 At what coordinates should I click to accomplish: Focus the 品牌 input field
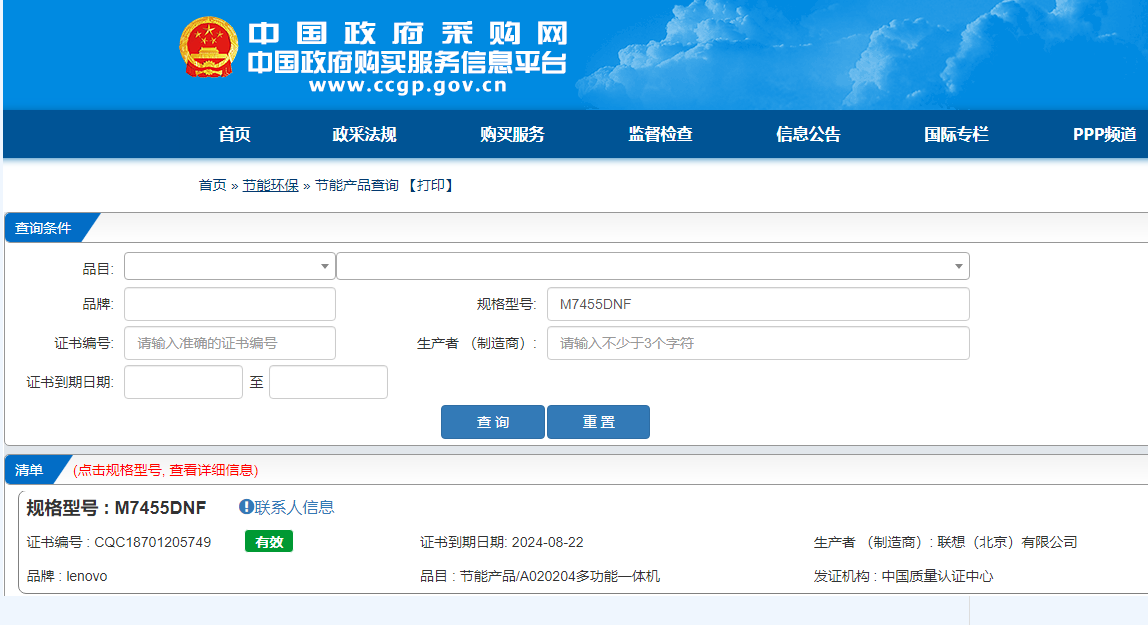230,304
